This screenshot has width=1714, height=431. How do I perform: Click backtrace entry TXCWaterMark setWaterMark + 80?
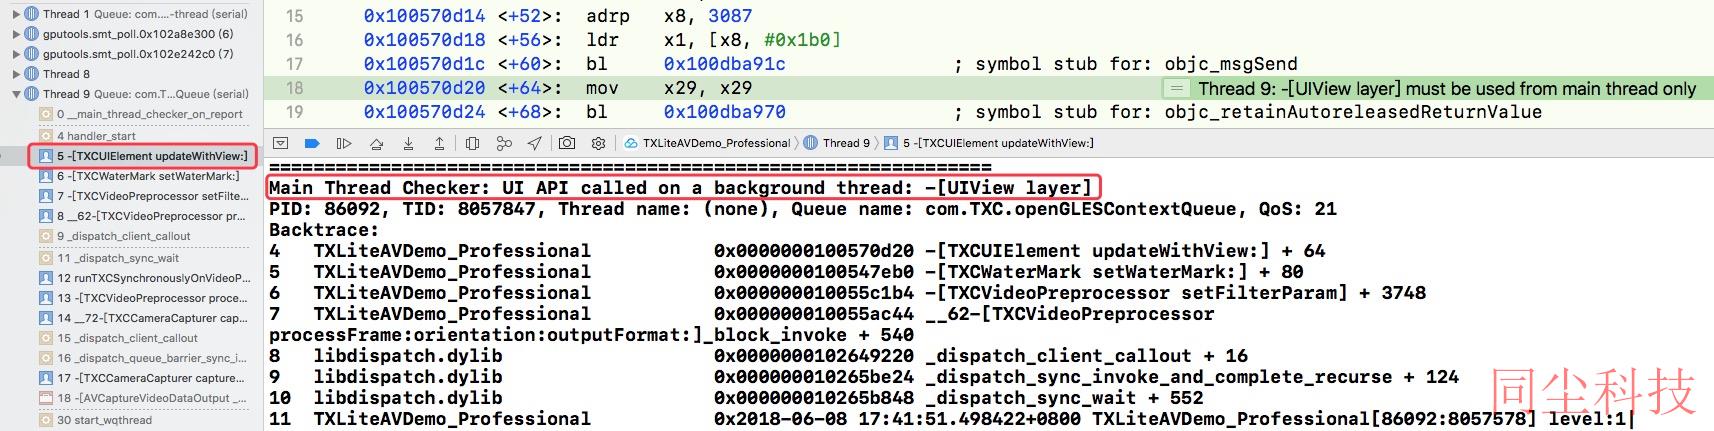(786, 272)
